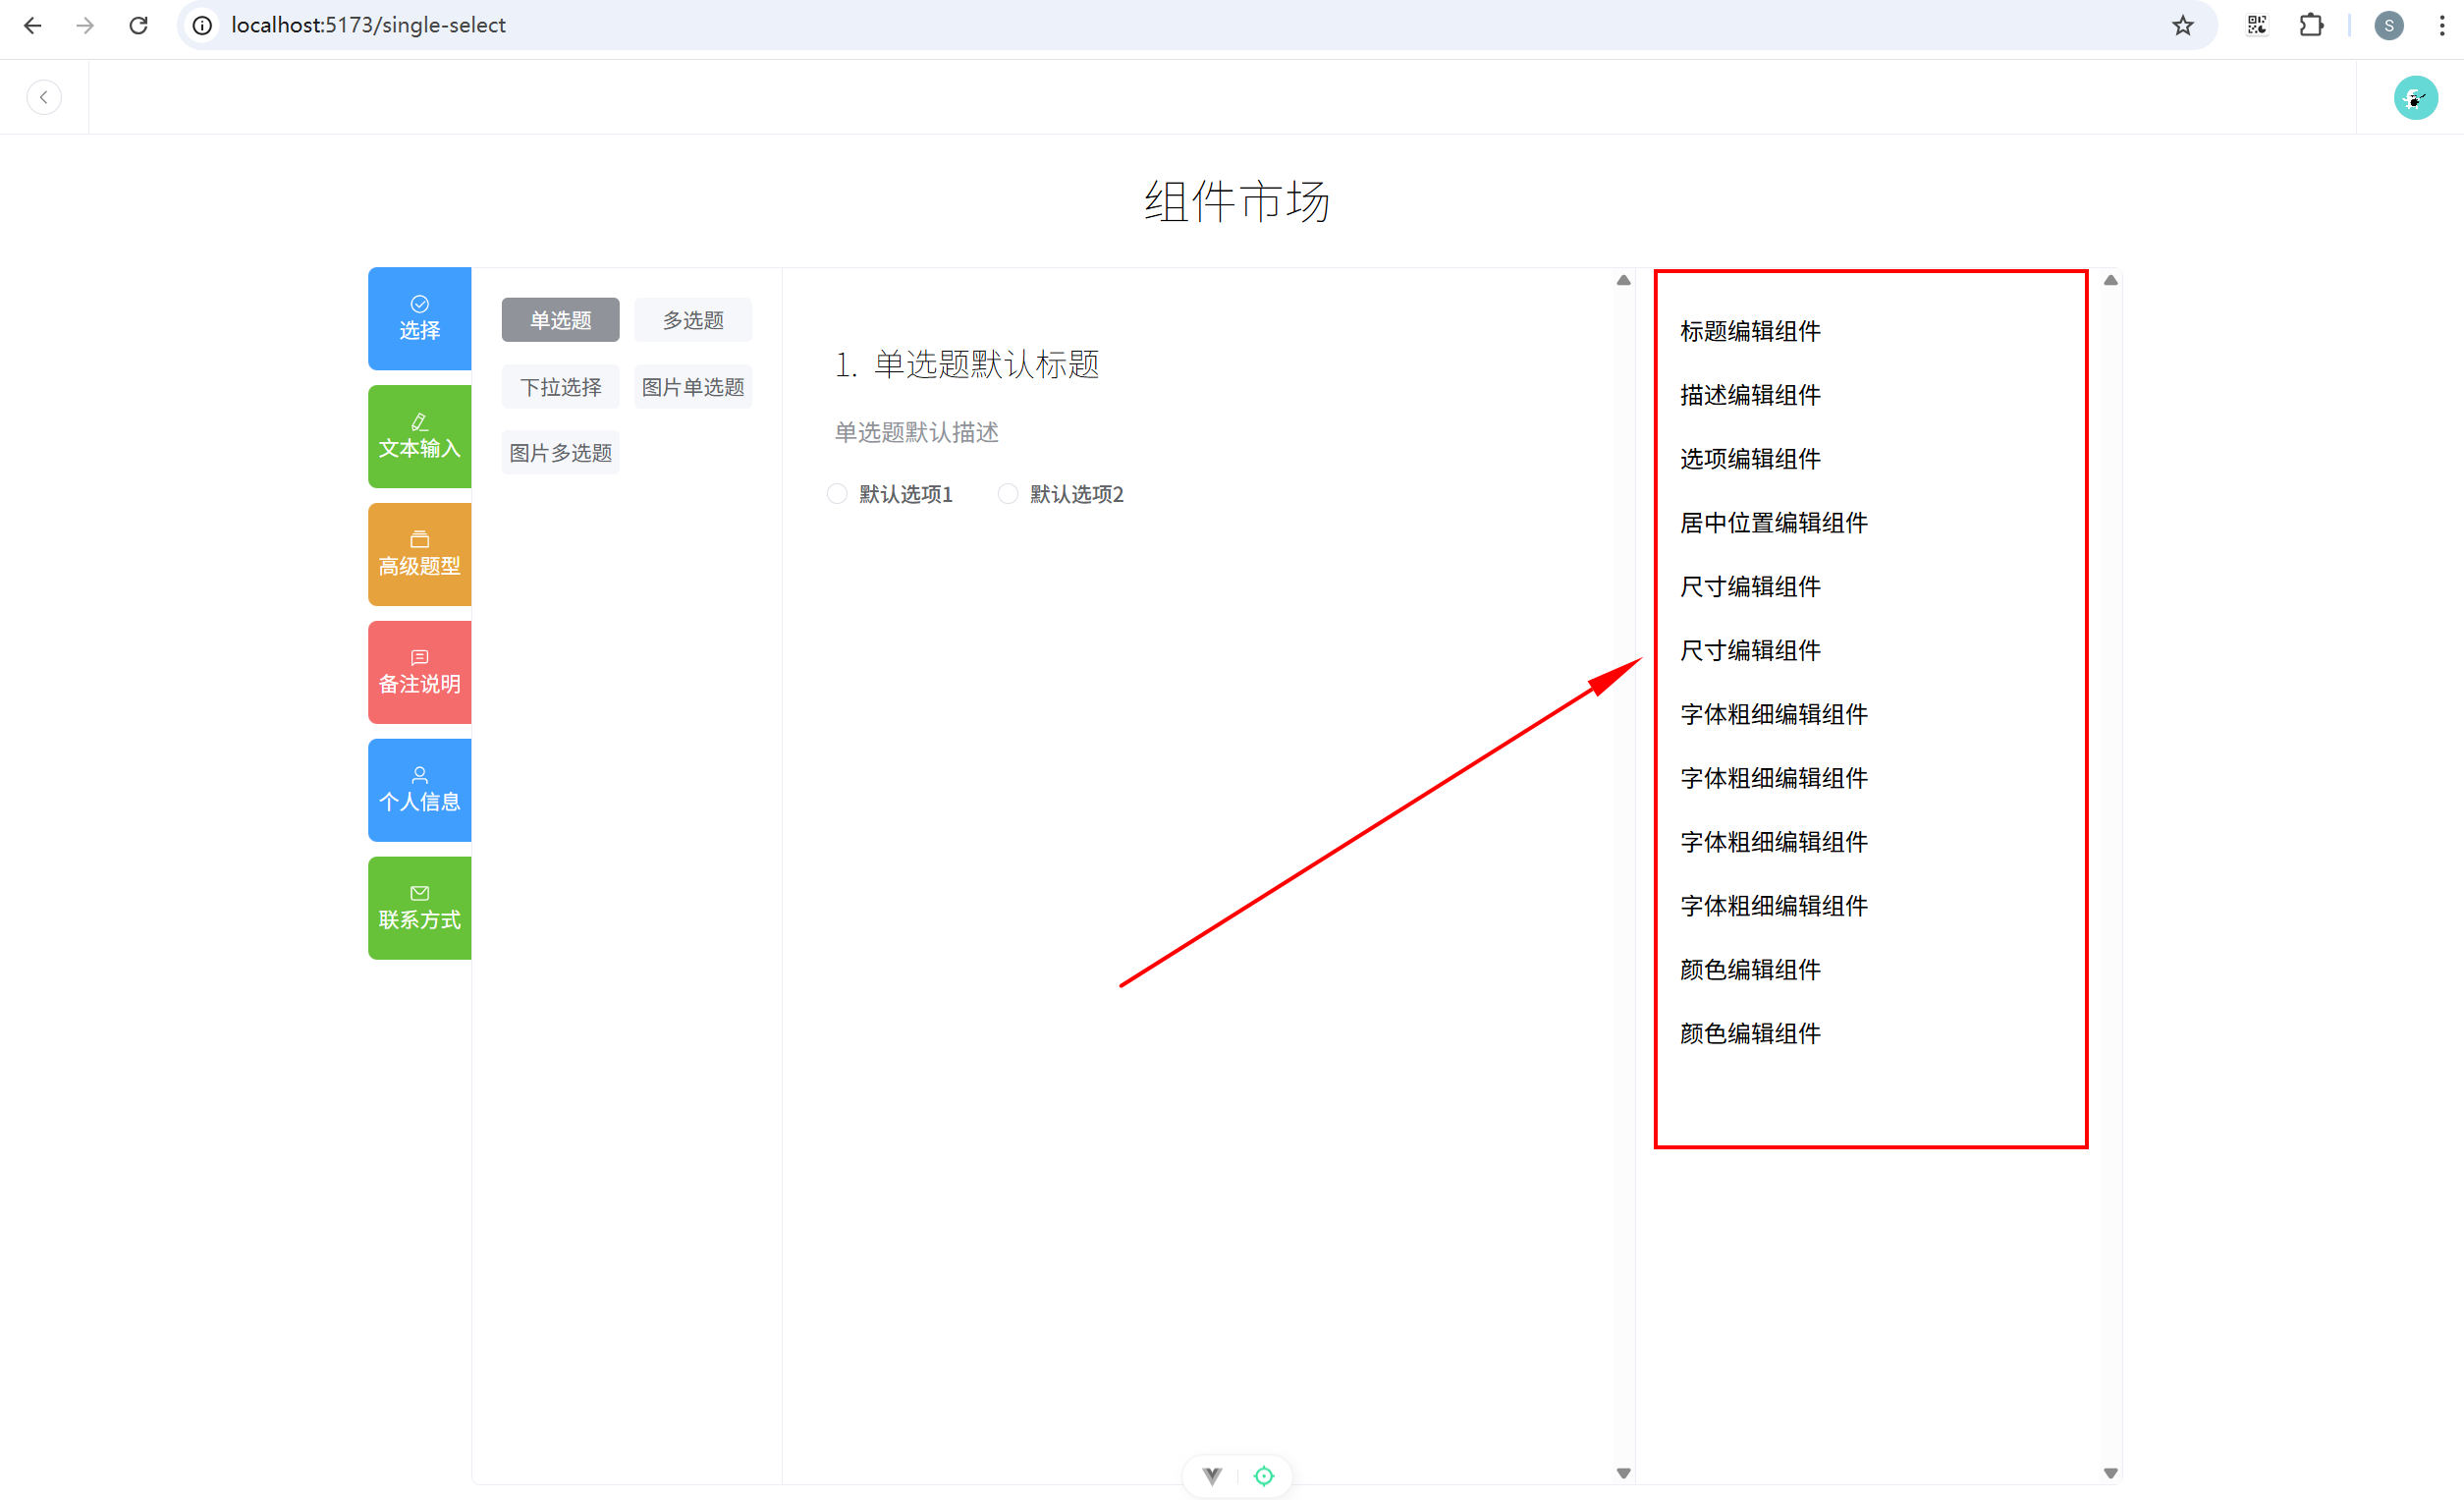
Task: Open the 文本输入 pencil category
Action: (x=419, y=436)
